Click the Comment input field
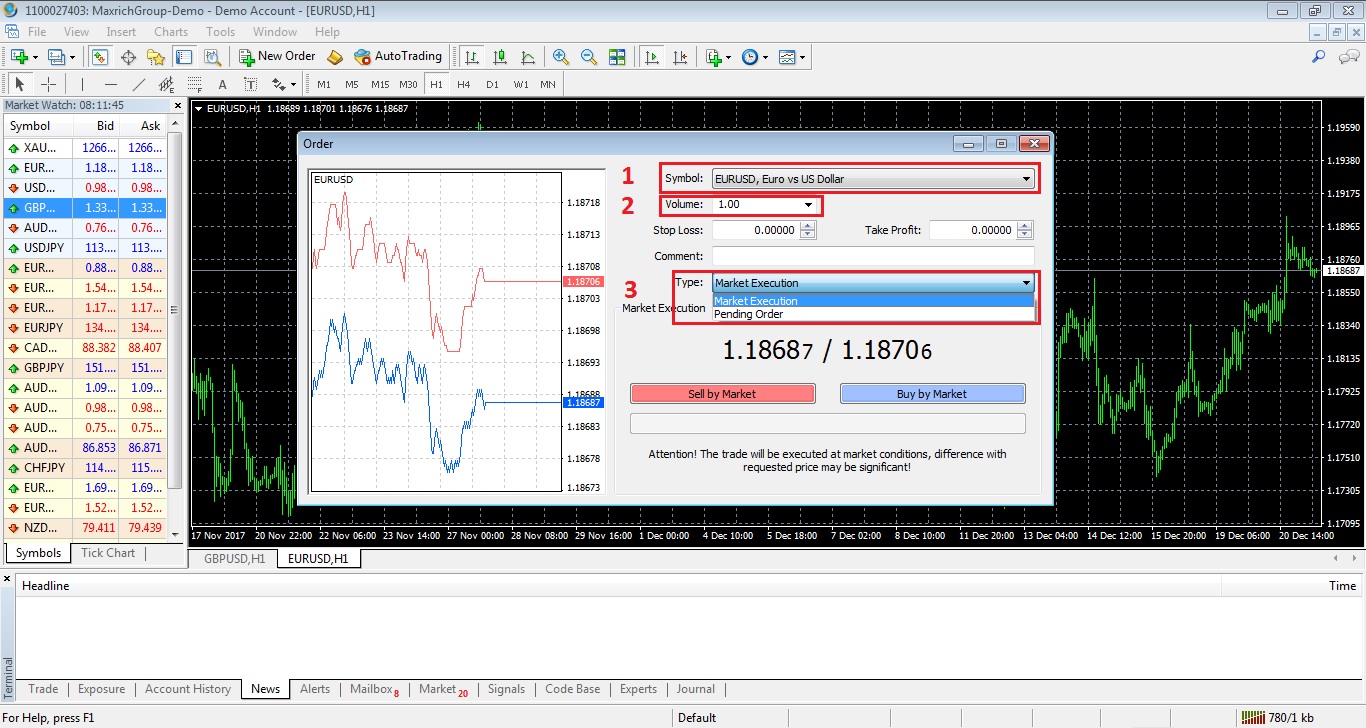The height and width of the screenshot is (728, 1366). (x=873, y=256)
